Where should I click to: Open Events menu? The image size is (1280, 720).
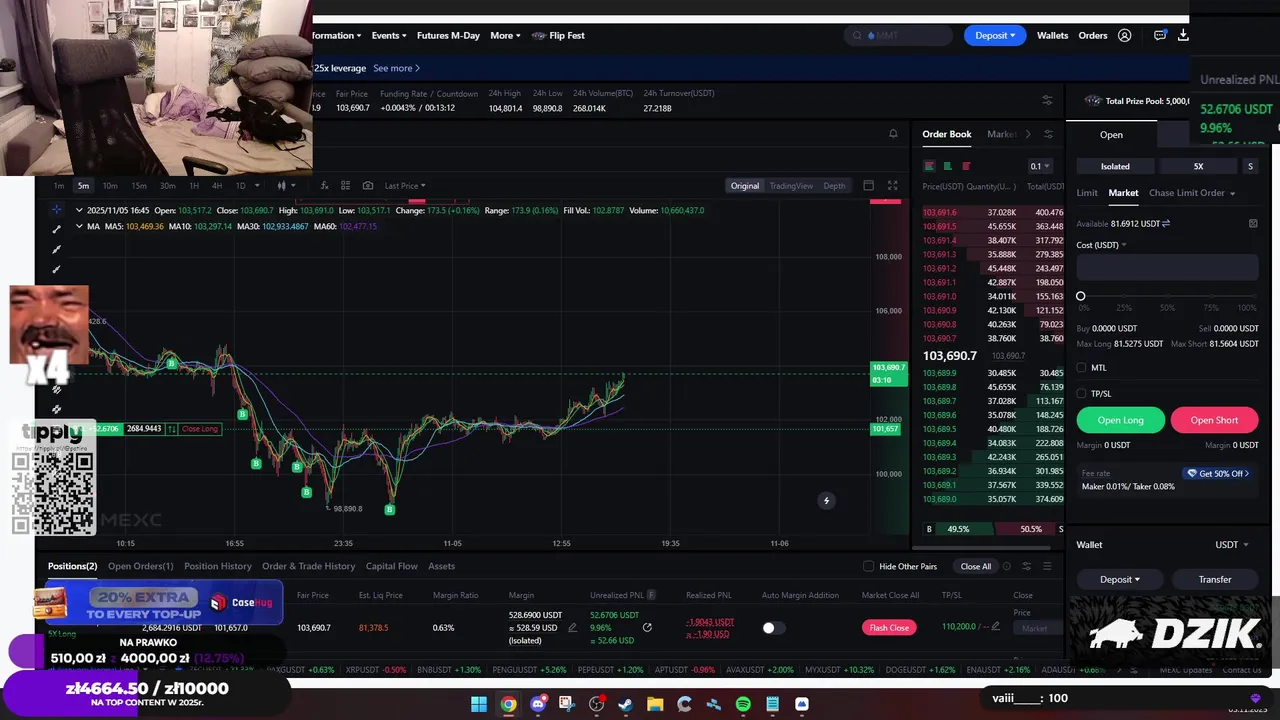[x=389, y=35]
